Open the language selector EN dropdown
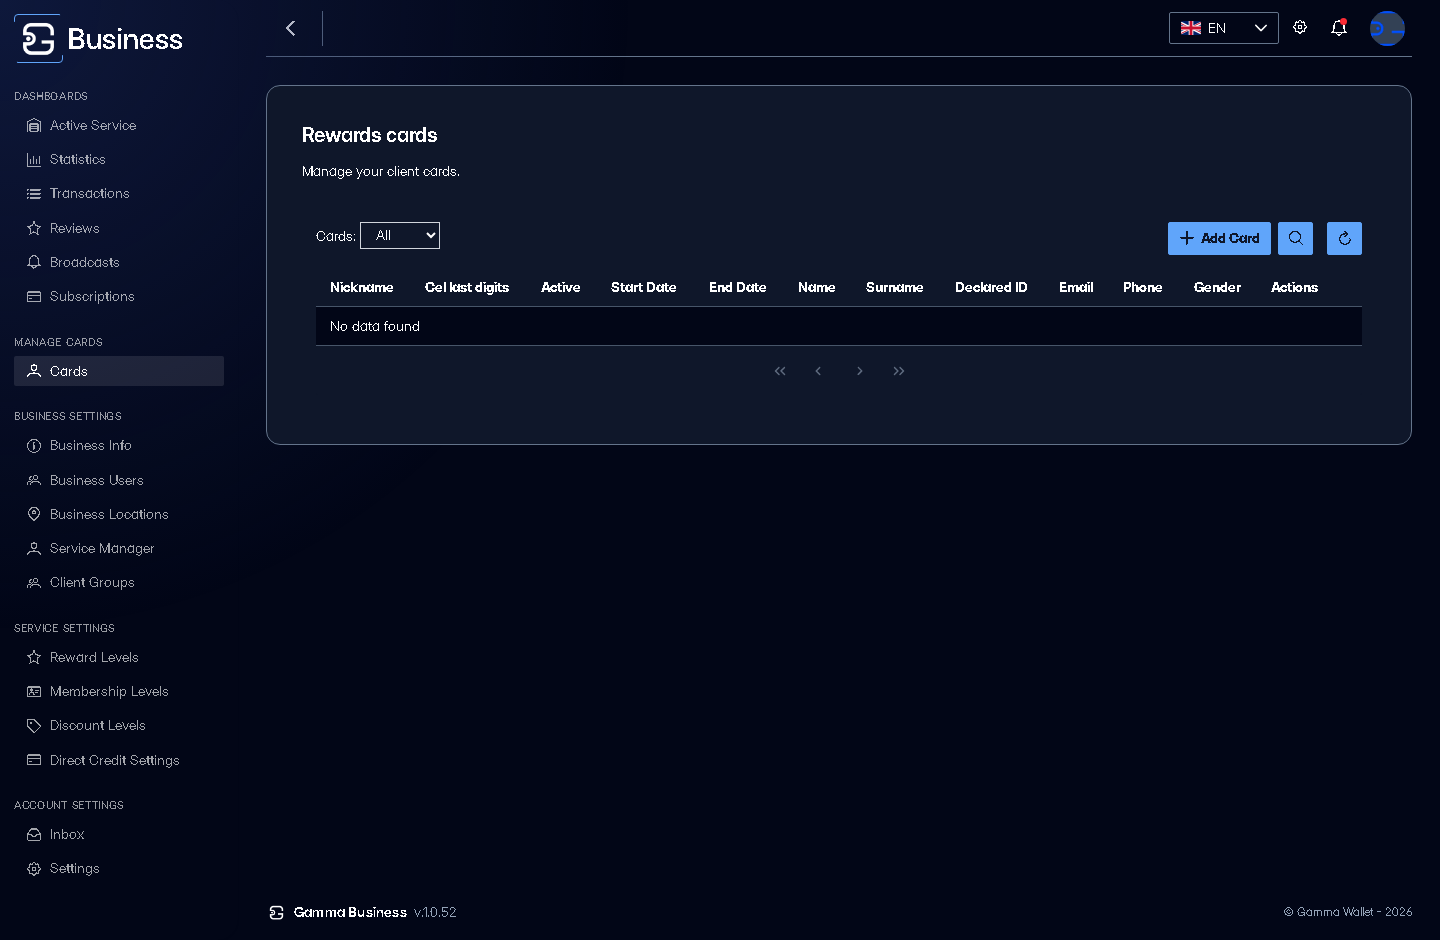 click(x=1223, y=28)
